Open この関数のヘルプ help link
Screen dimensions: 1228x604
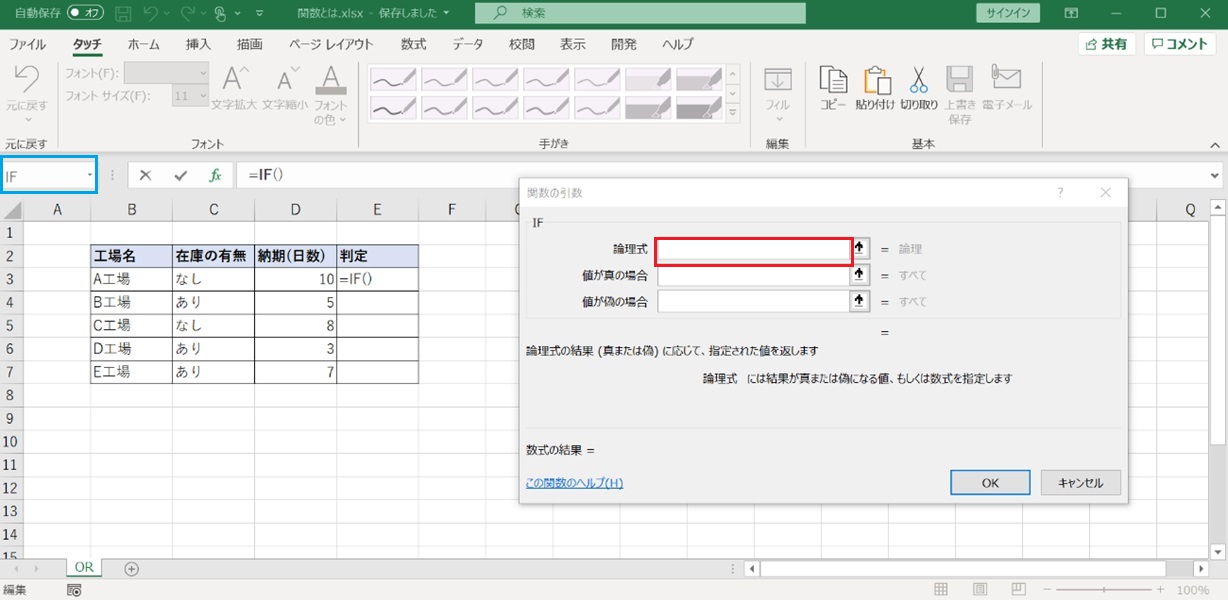574,483
